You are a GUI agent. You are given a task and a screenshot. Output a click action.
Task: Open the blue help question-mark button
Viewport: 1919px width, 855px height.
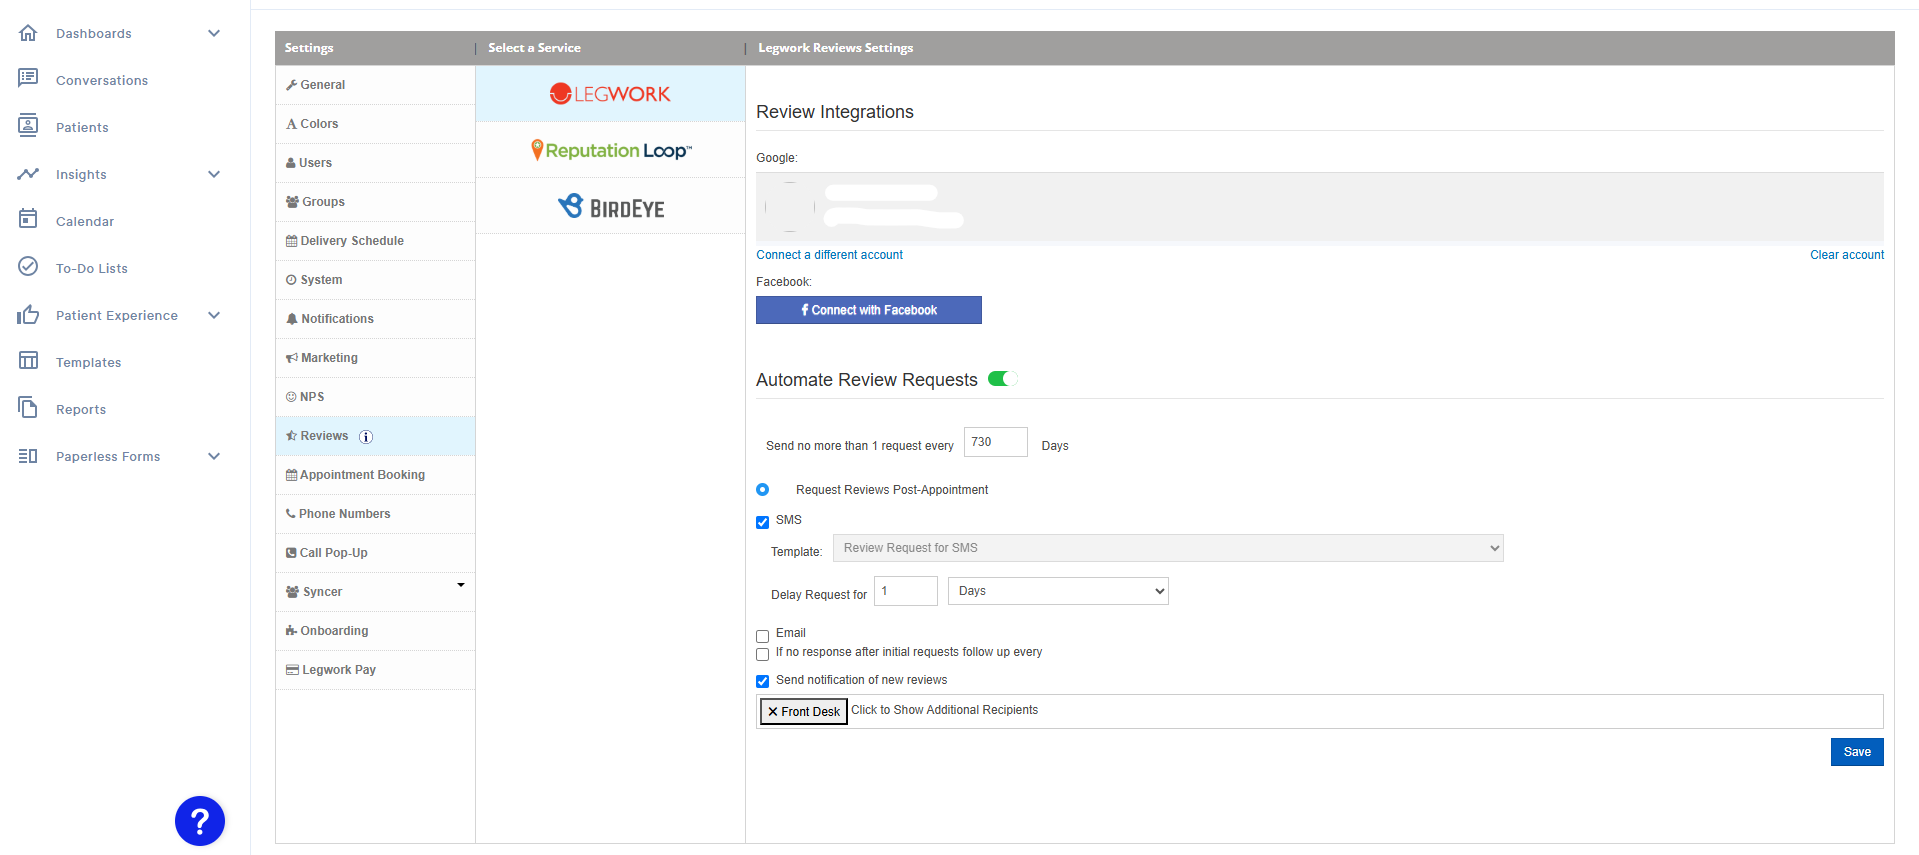click(x=200, y=821)
